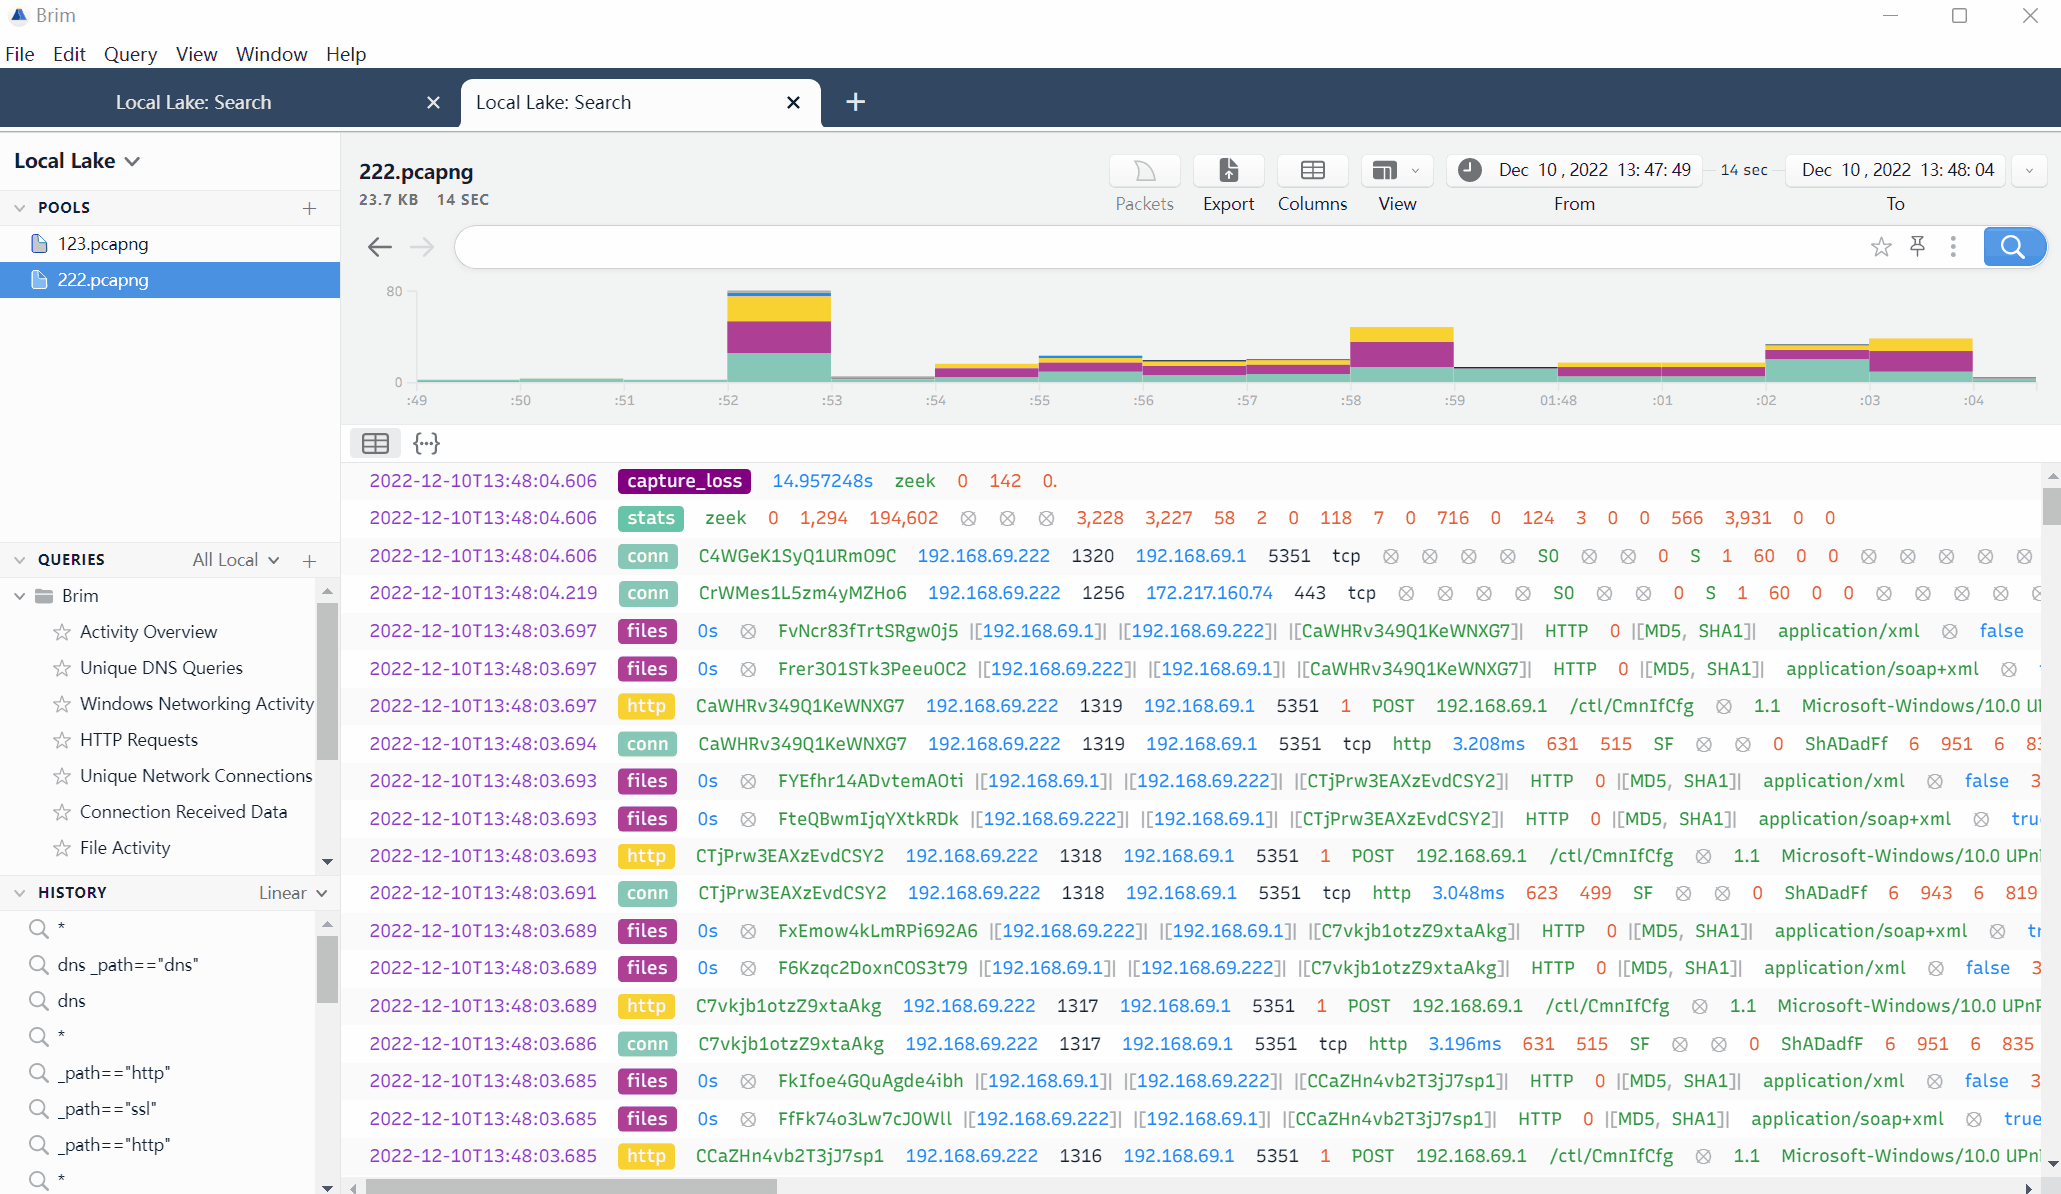Screen dimensions: 2061x1194
Task: Toggle the pin icon in search bar
Action: tap(1917, 247)
